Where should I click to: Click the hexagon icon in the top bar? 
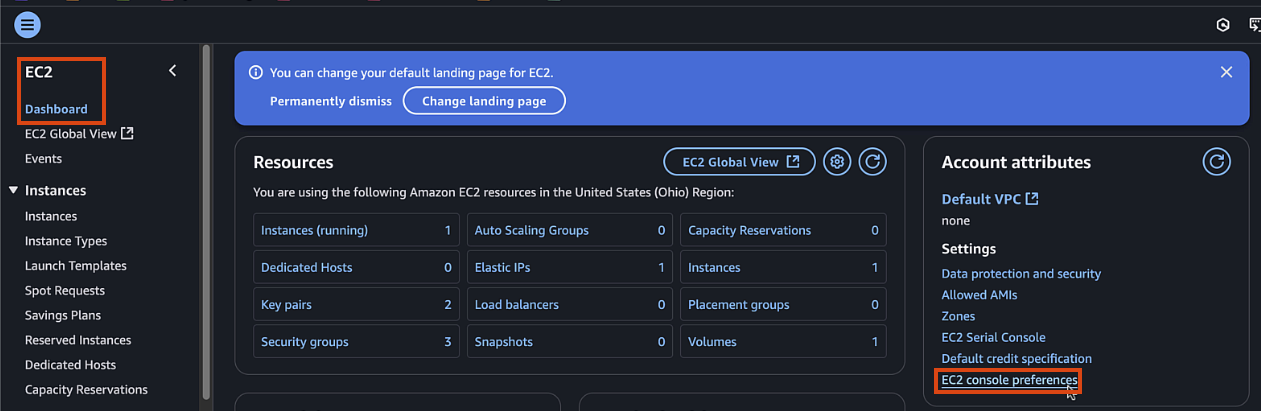point(1222,25)
